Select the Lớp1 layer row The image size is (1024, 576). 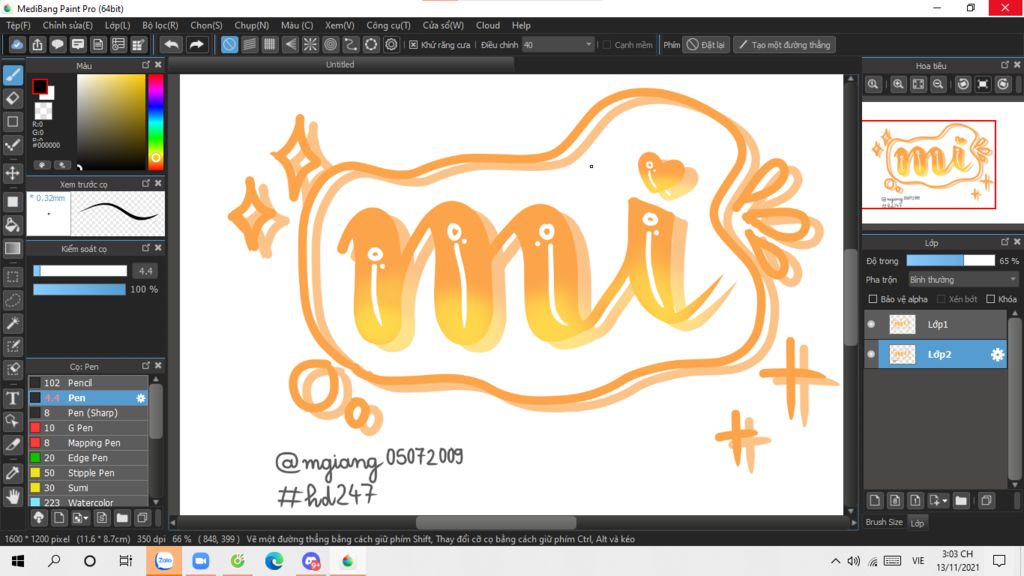coord(936,325)
